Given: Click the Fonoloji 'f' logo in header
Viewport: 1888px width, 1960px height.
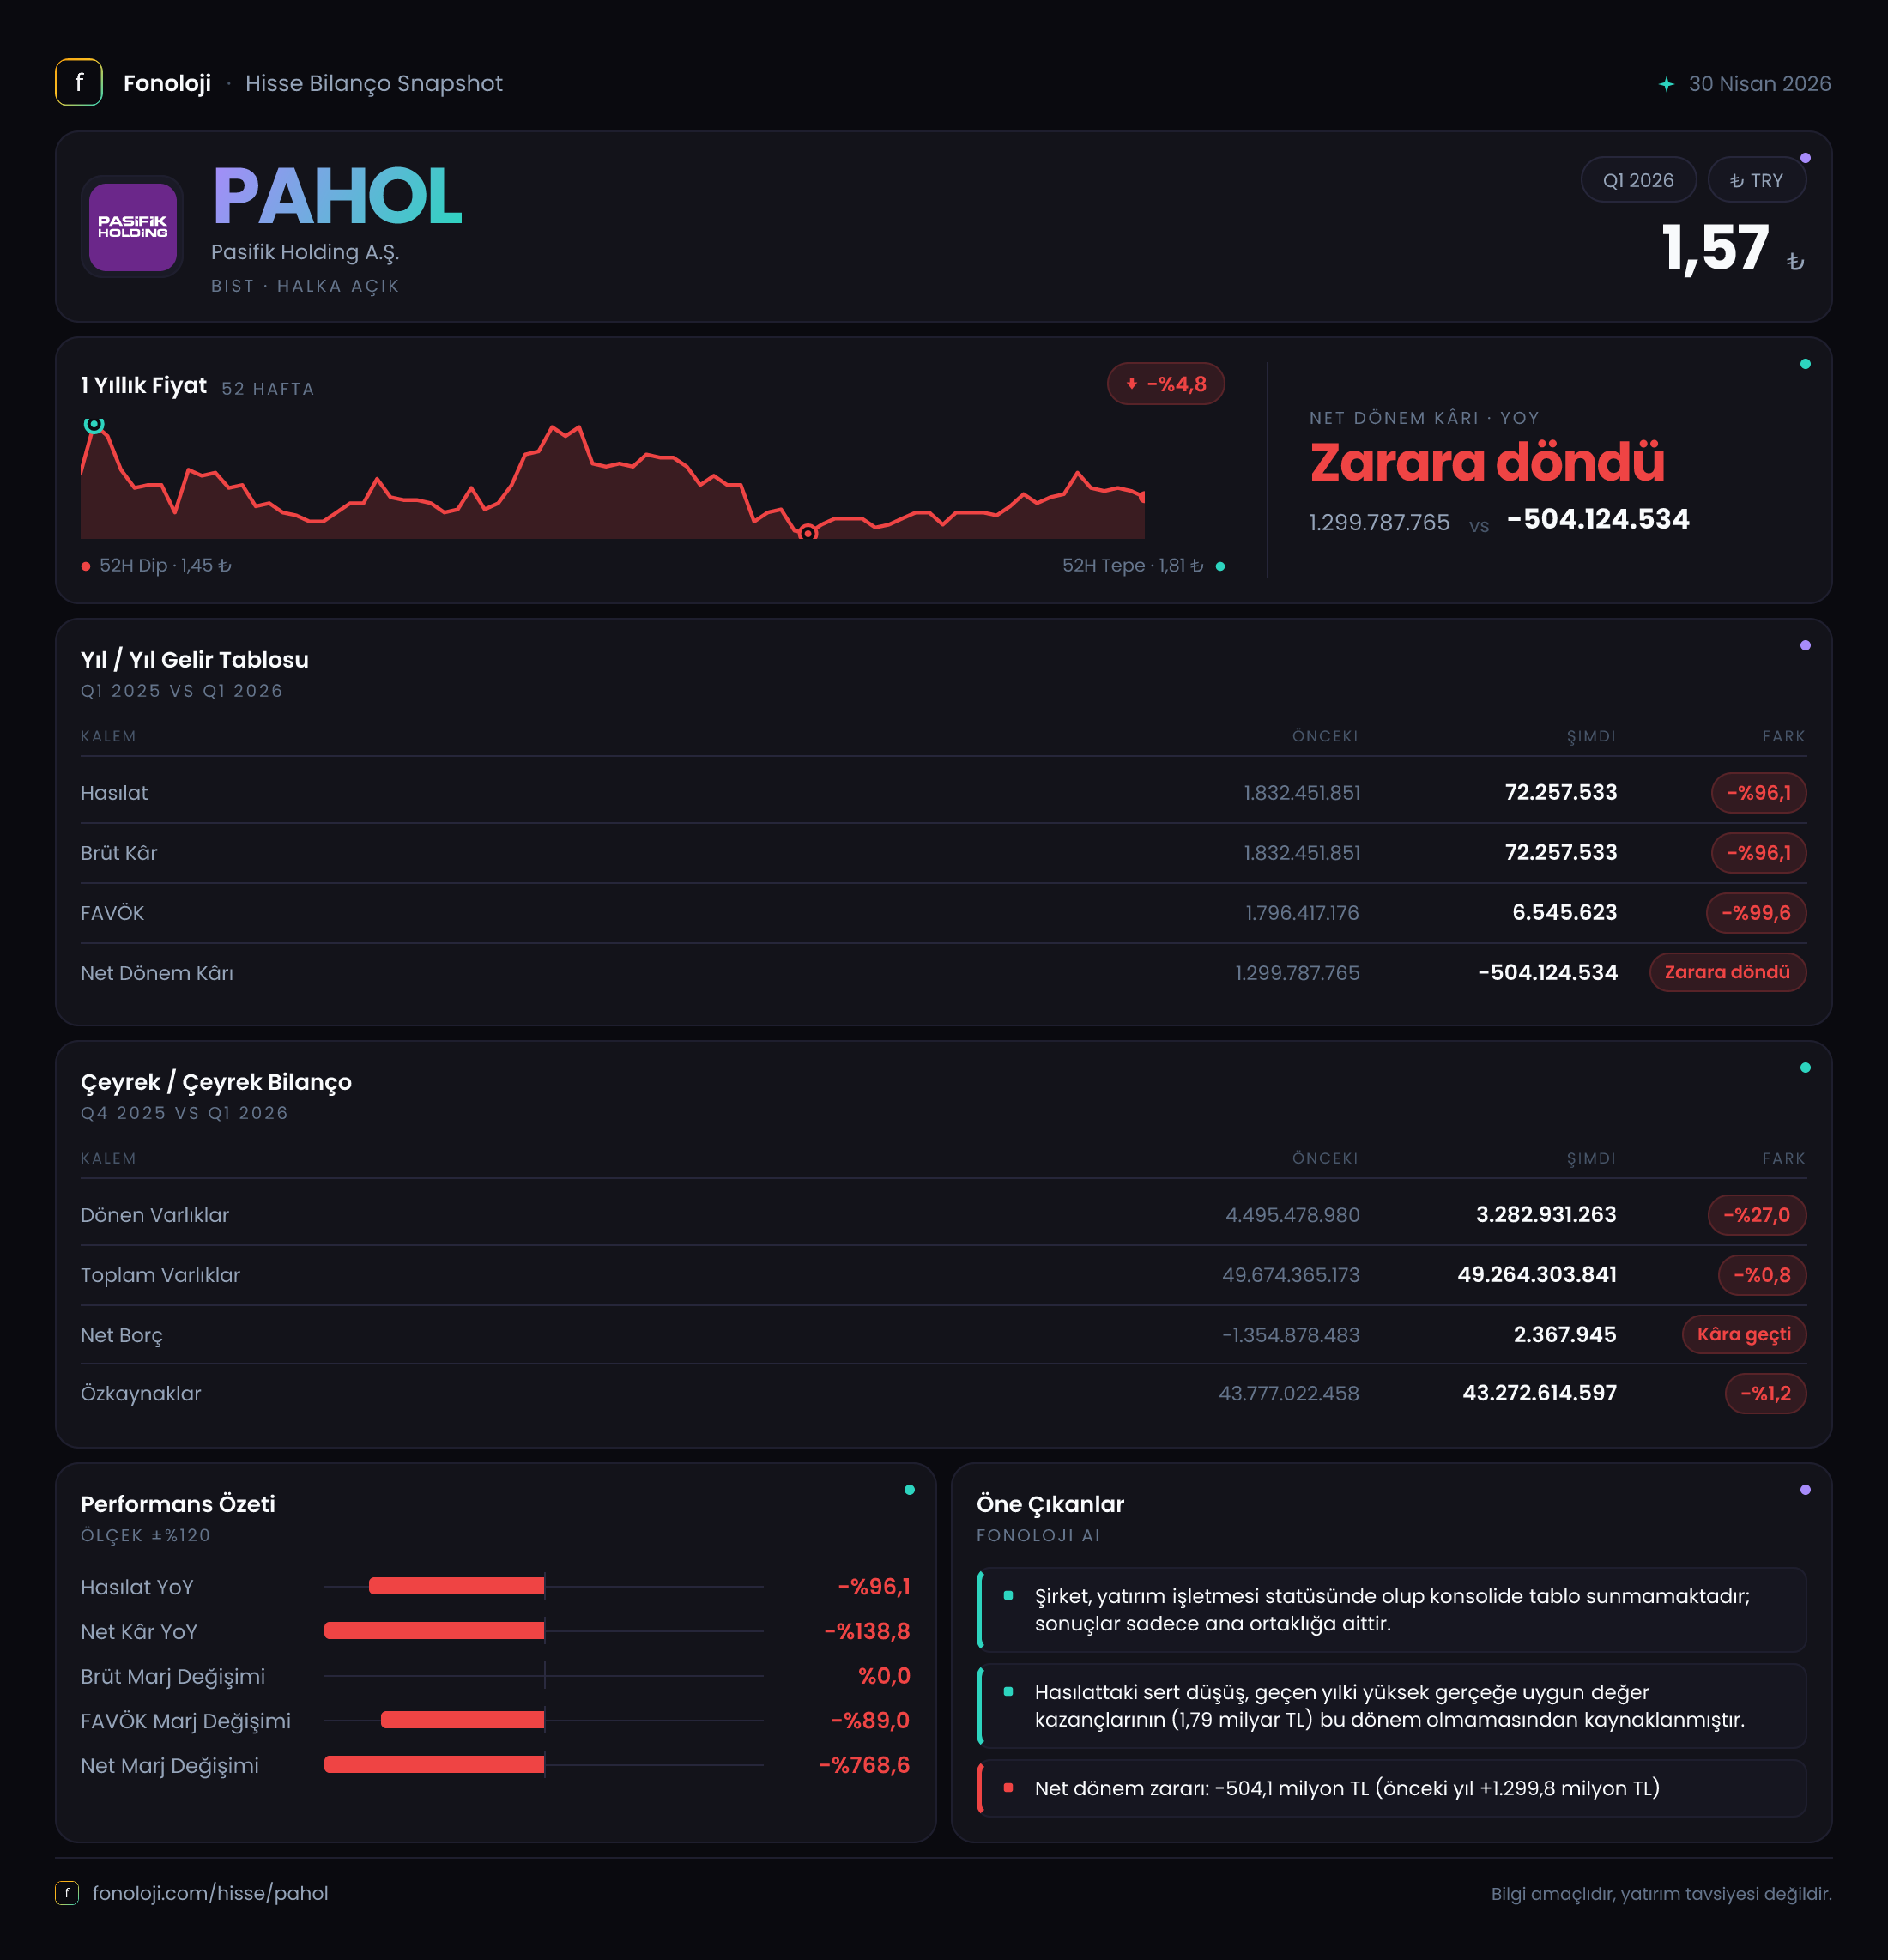Looking at the screenshot, I should coord(79,83).
